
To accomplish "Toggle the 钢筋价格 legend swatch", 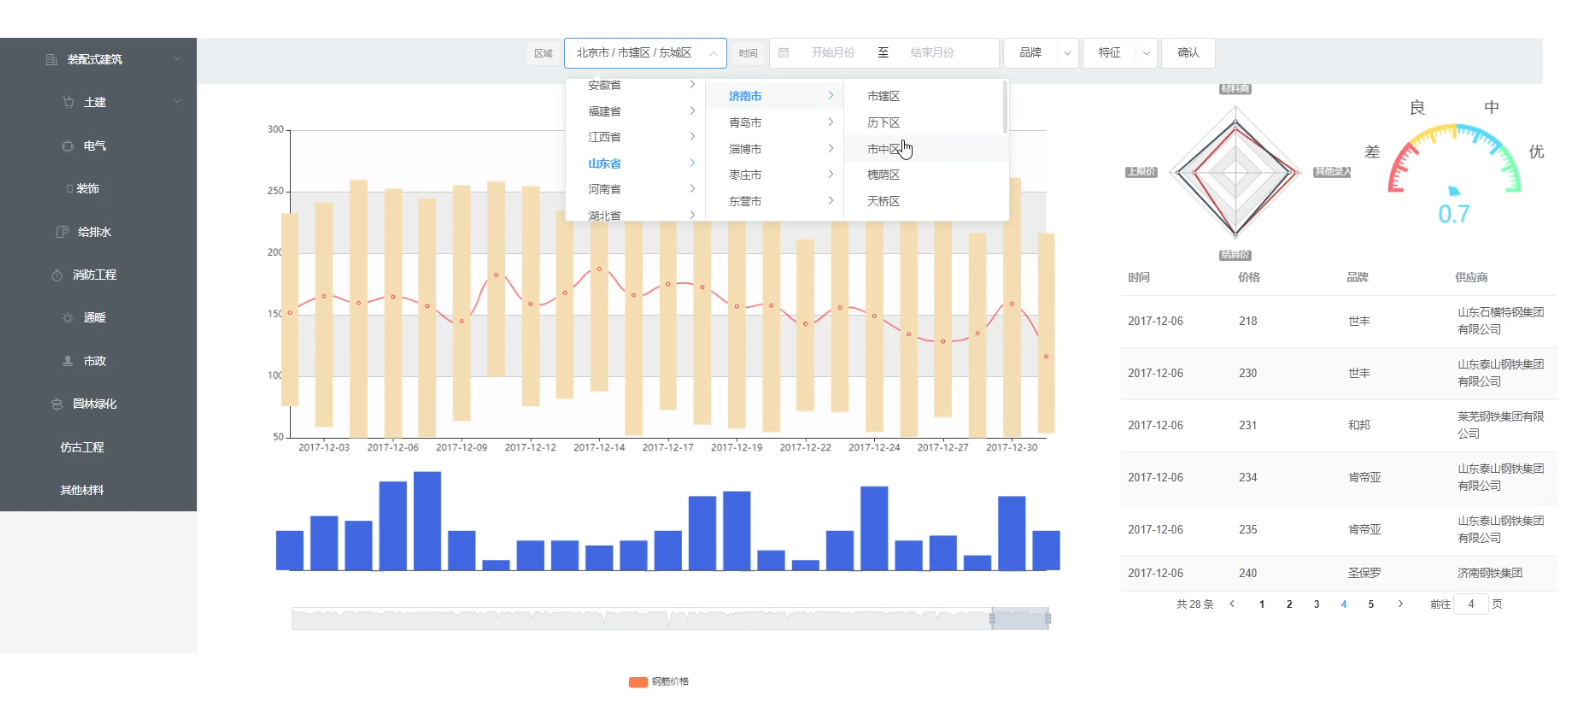I will pos(638,682).
